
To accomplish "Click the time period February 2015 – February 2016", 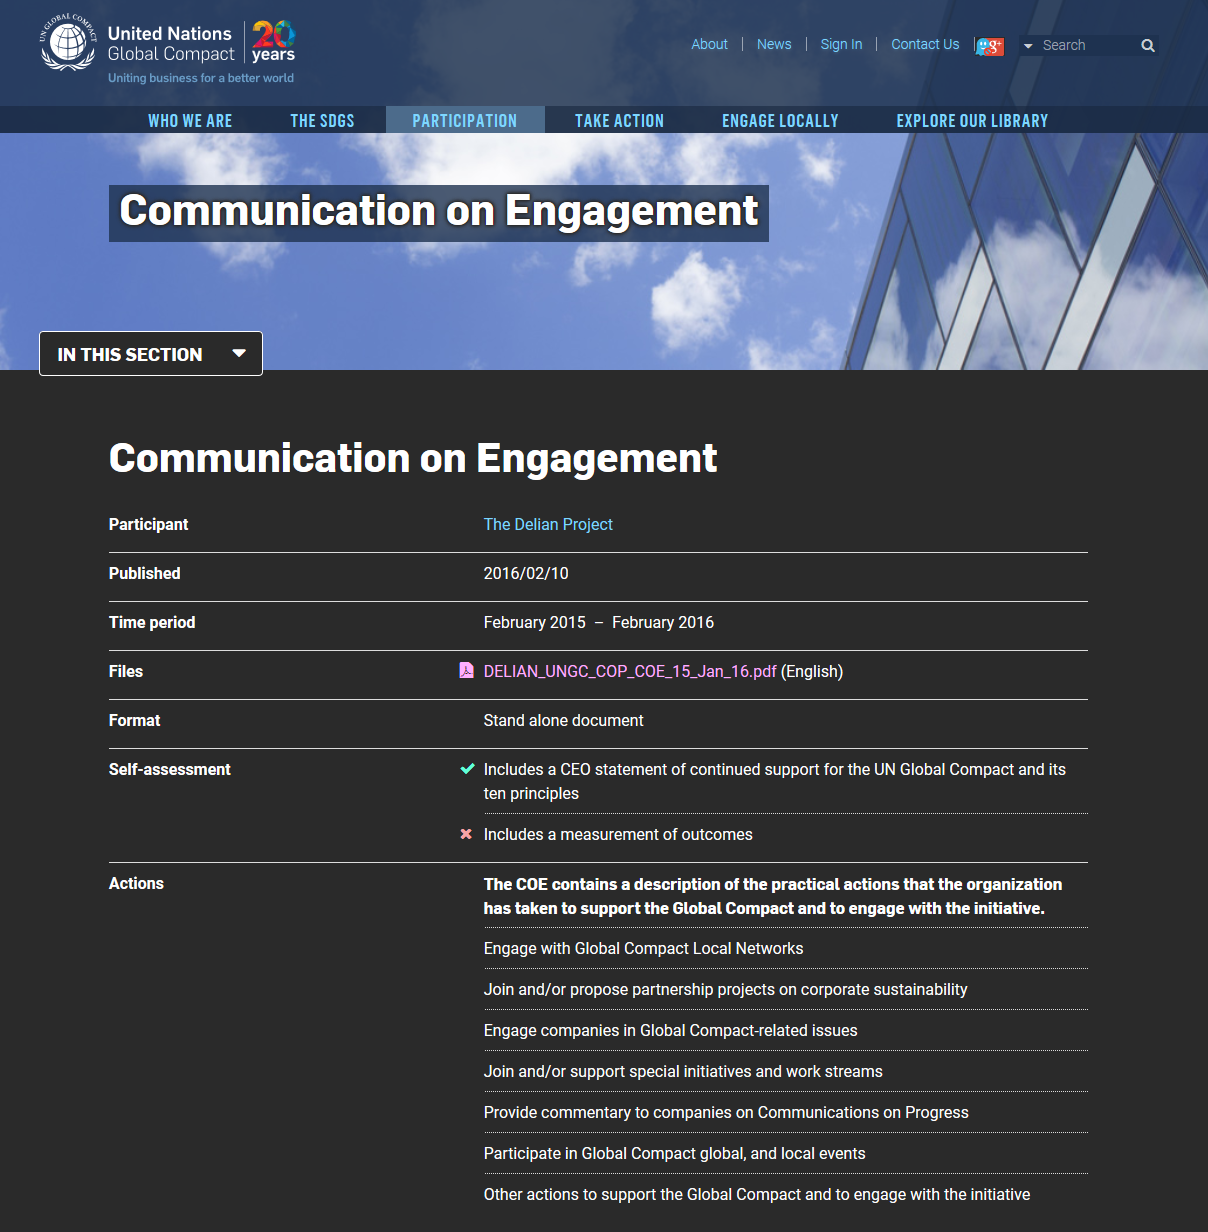I will 599,622.
